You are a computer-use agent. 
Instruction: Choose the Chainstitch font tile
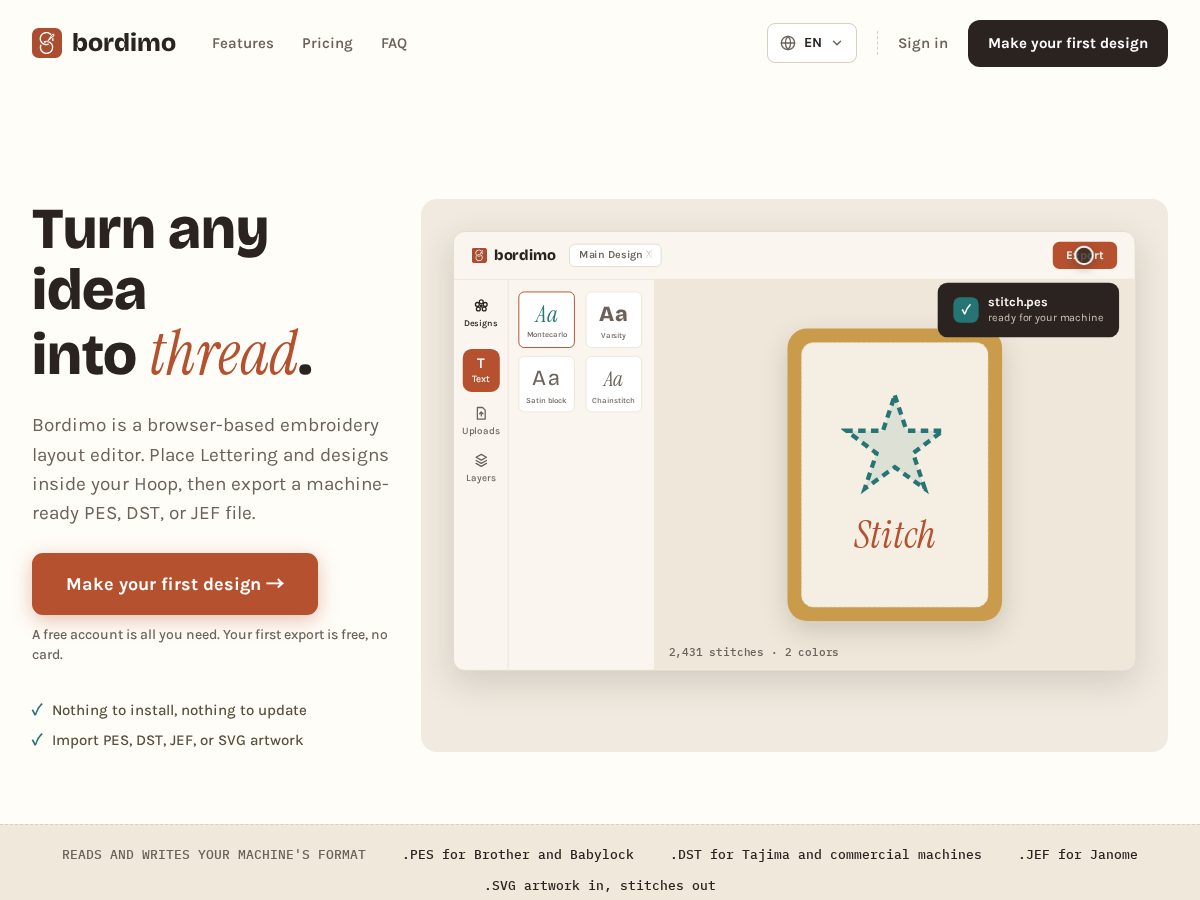(614, 384)
